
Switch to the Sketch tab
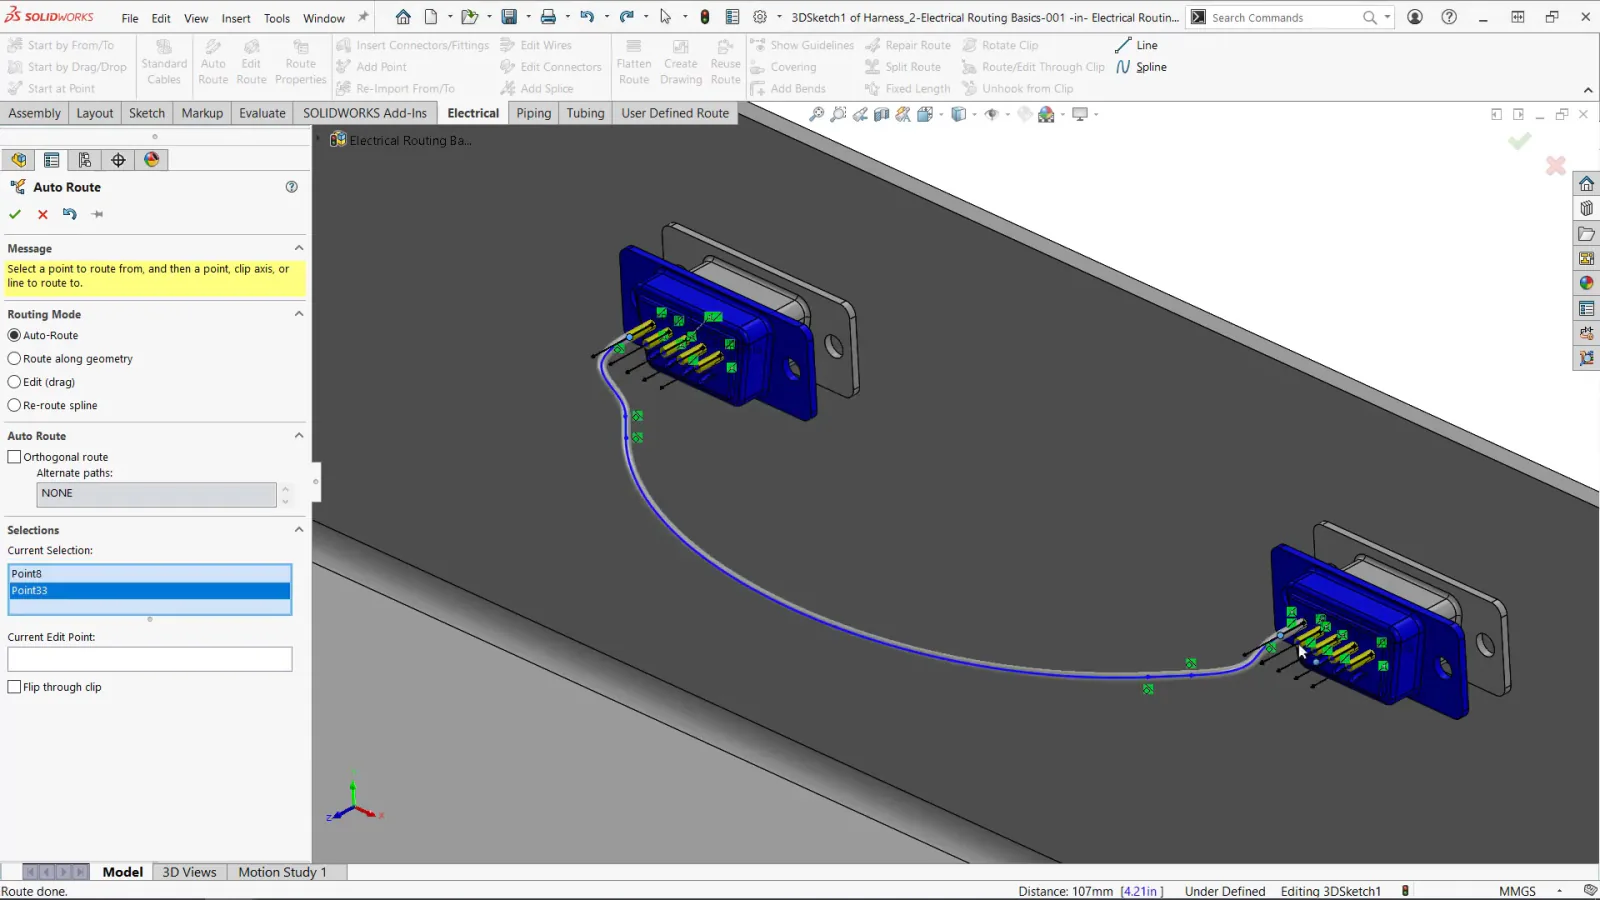pos(147,113)
